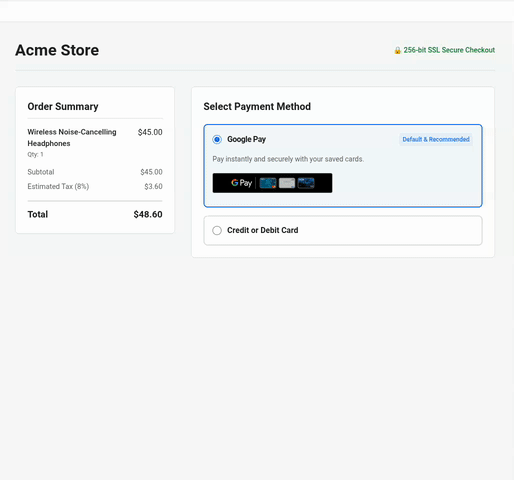Click the Default & Recommended badge

436,139
